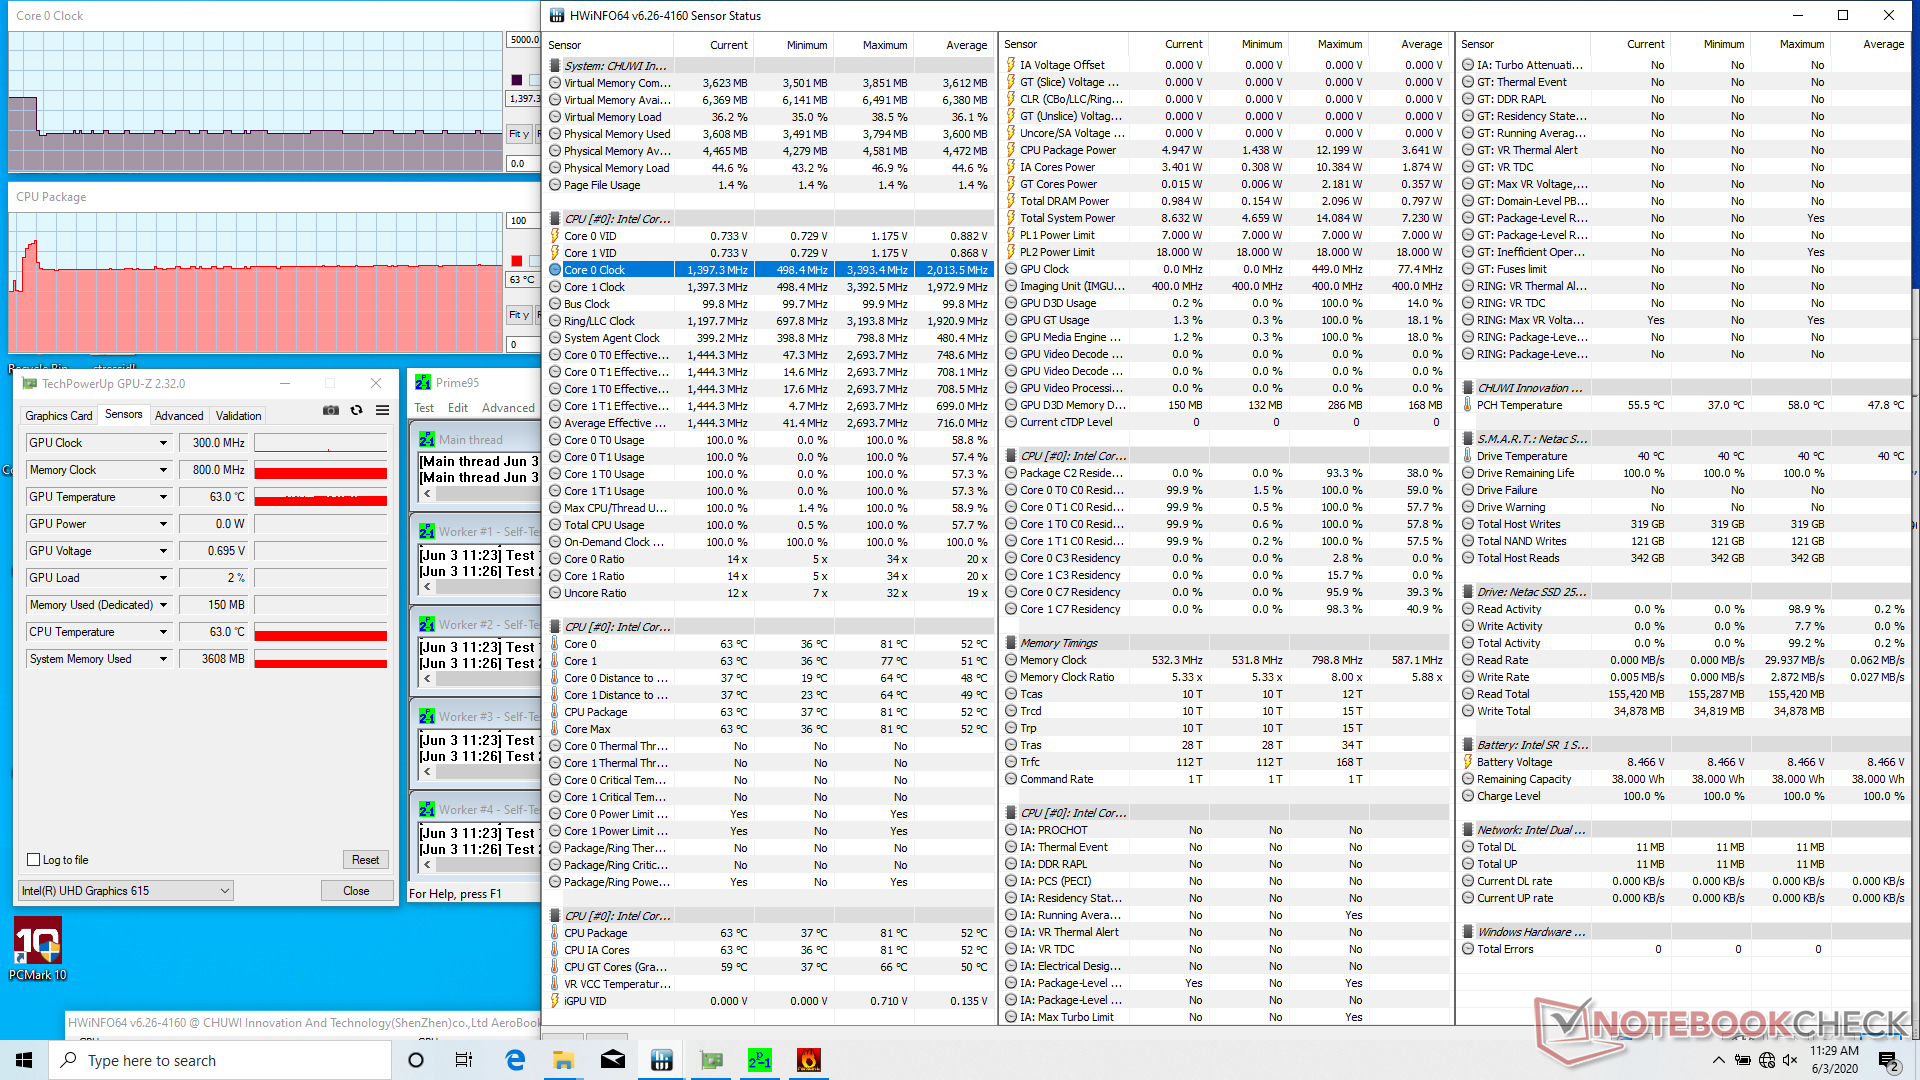
Task: Switch to GPU-Z taskbar icon
Action: (x=711, y=1060)
